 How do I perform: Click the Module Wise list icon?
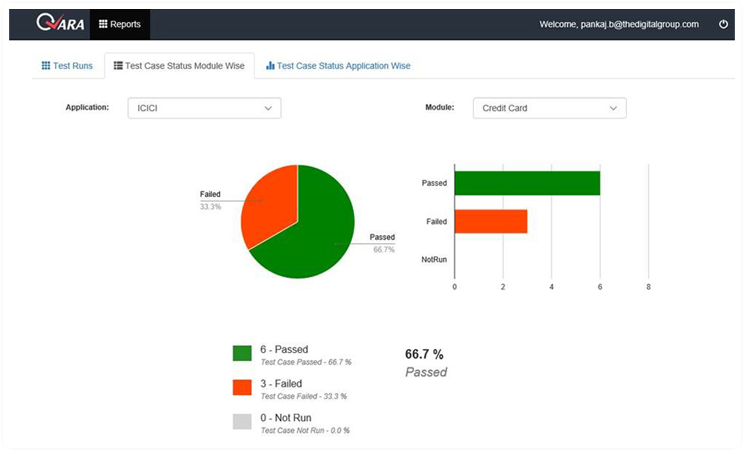(x=118, y=66)
